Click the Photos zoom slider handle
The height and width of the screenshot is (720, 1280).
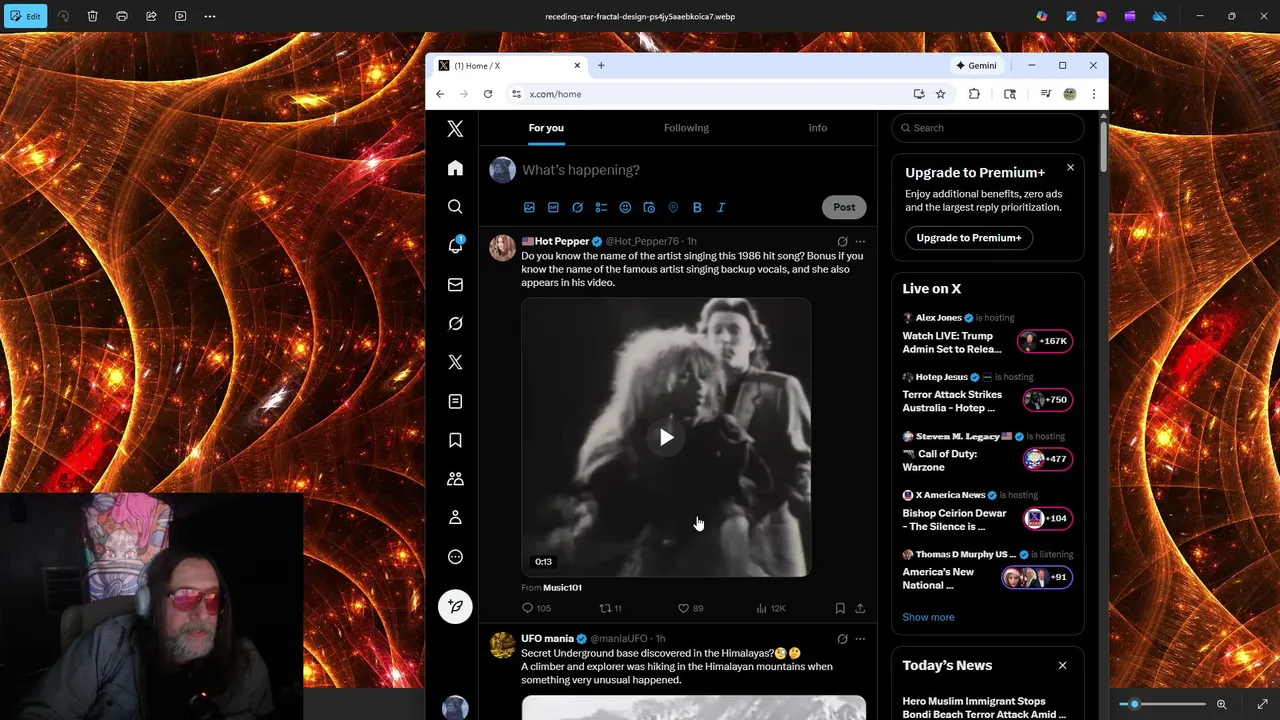tap(1134, 704)
